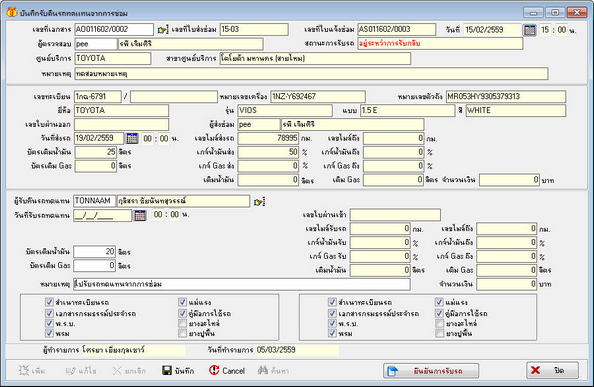Image resolution: width=594 pixels, height=387 pixels.
Task: Click repair notice field AS011602/0003
Action: (397, 30)
